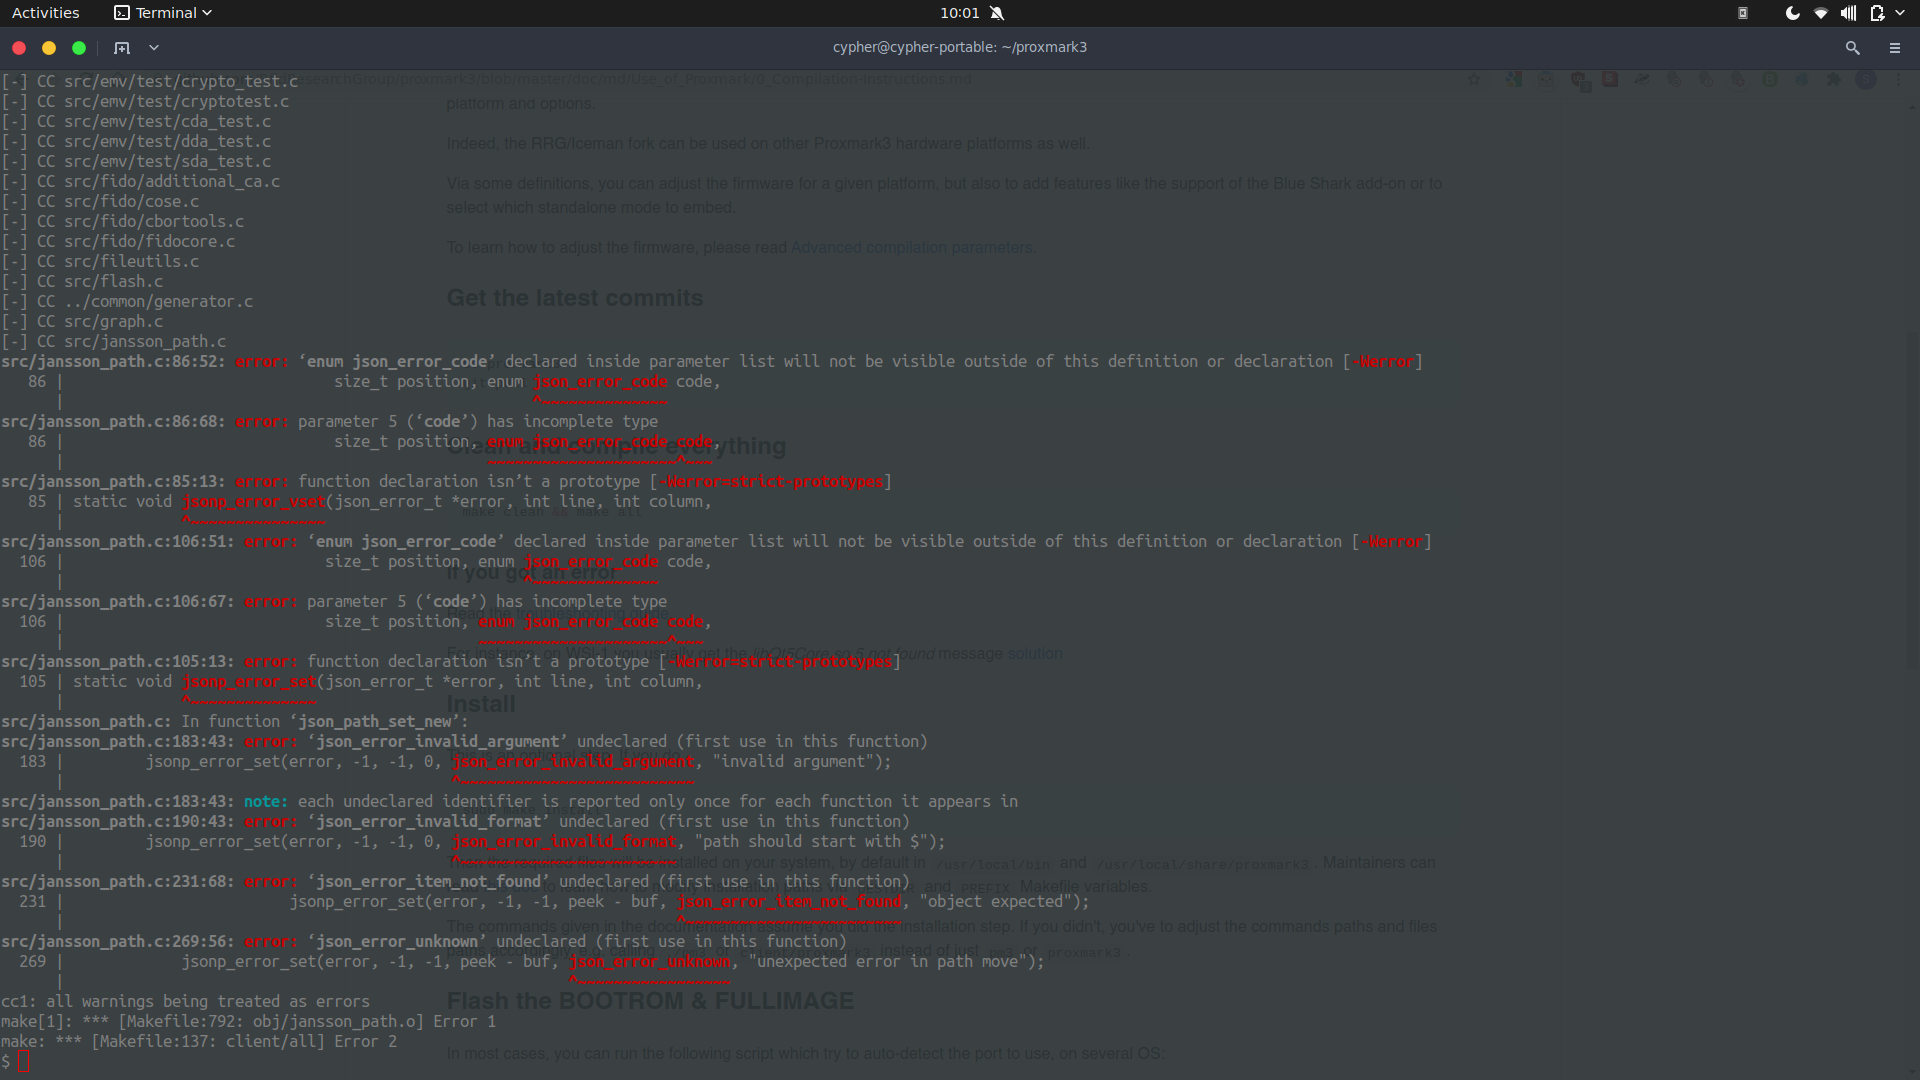
Task: Open the terminal search
Action: pos(1853,47)
